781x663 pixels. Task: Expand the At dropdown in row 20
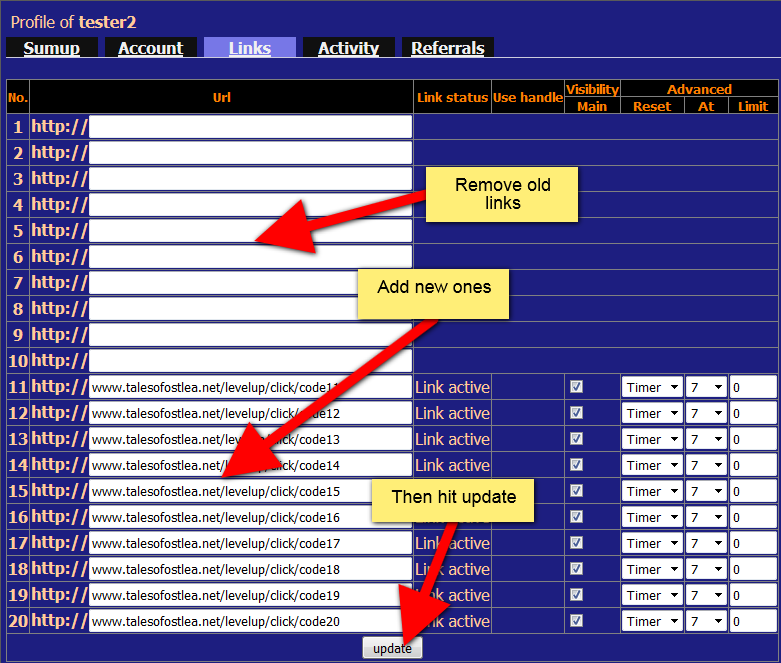[x=705, y=621]
